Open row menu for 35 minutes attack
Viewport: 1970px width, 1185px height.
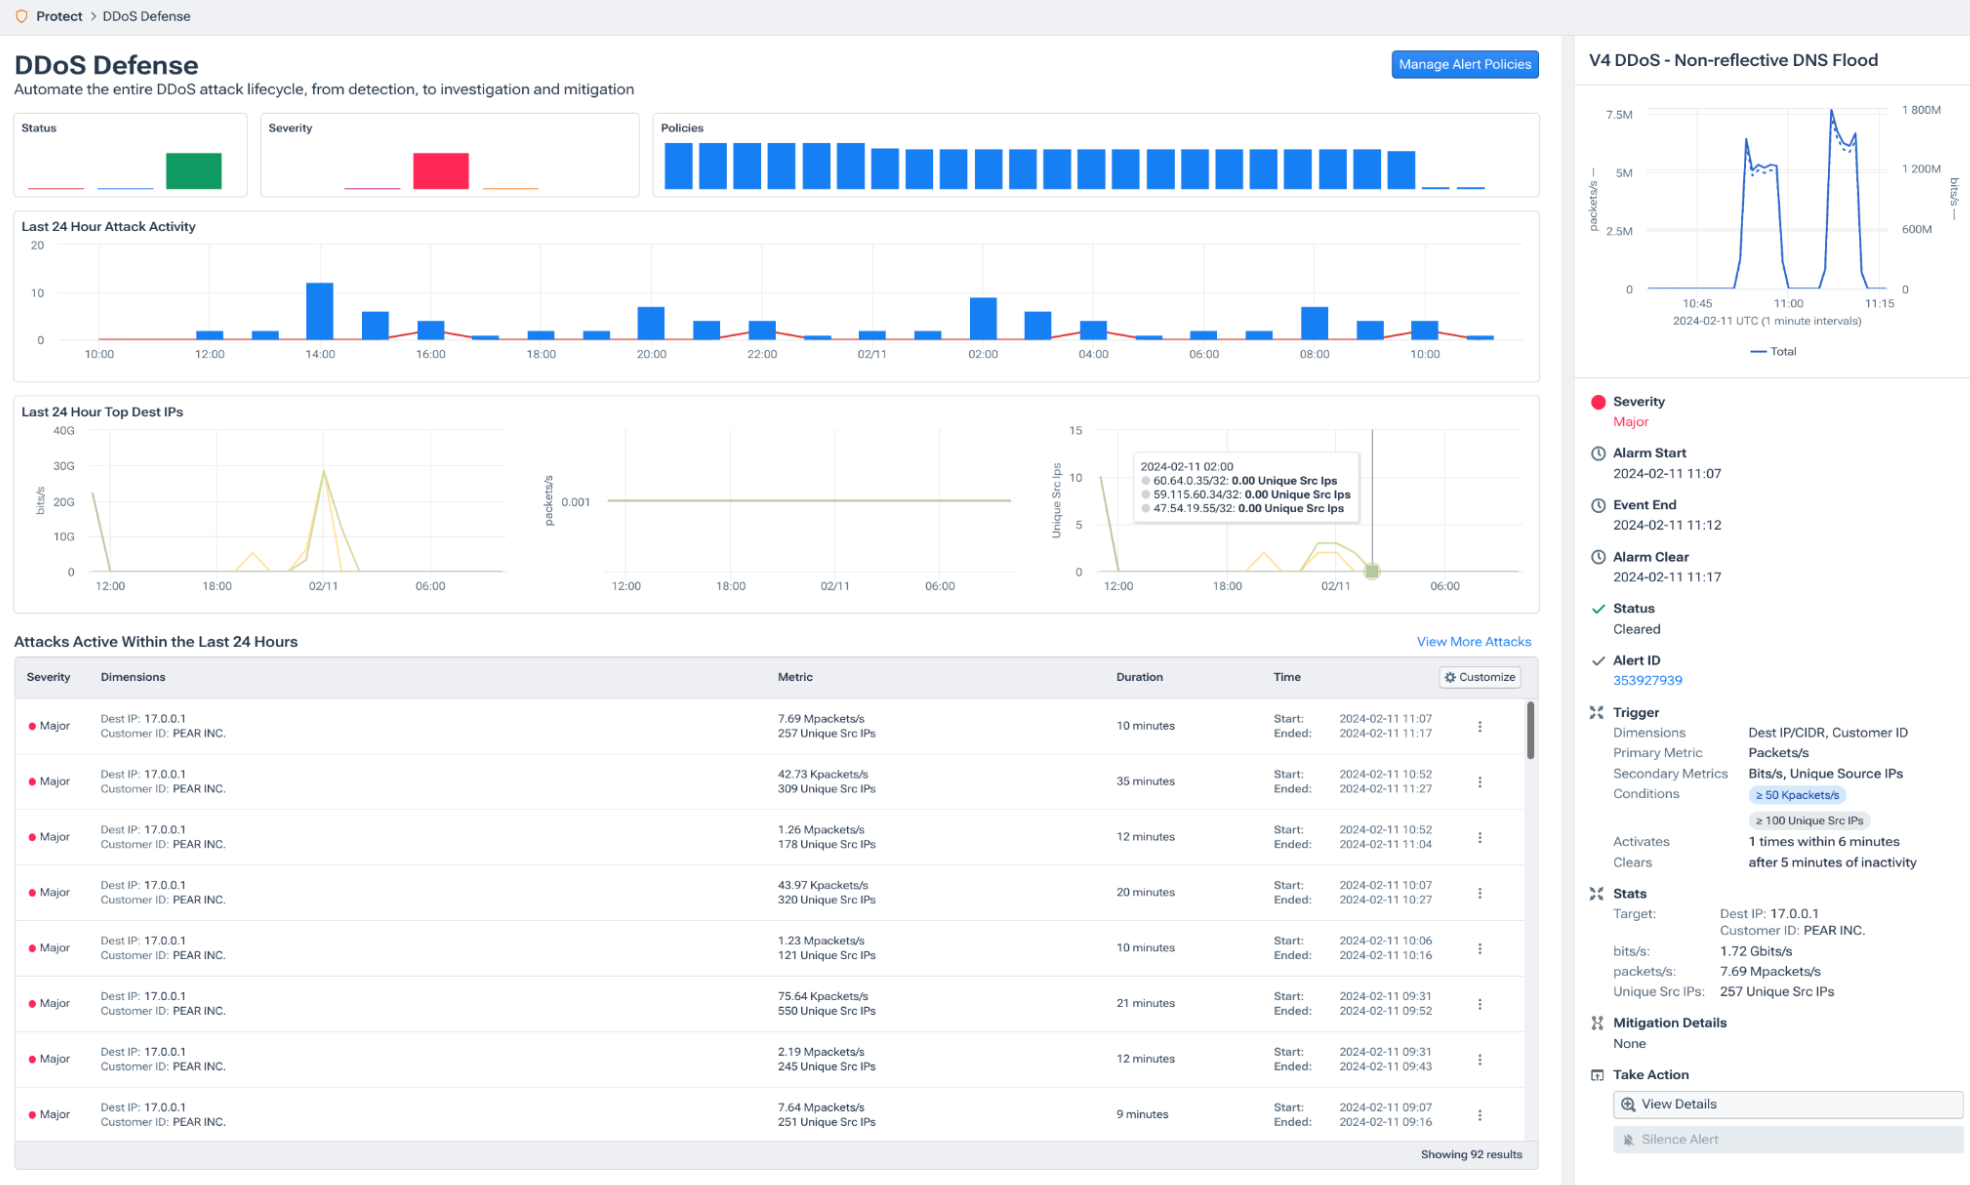click(1480, 782)
